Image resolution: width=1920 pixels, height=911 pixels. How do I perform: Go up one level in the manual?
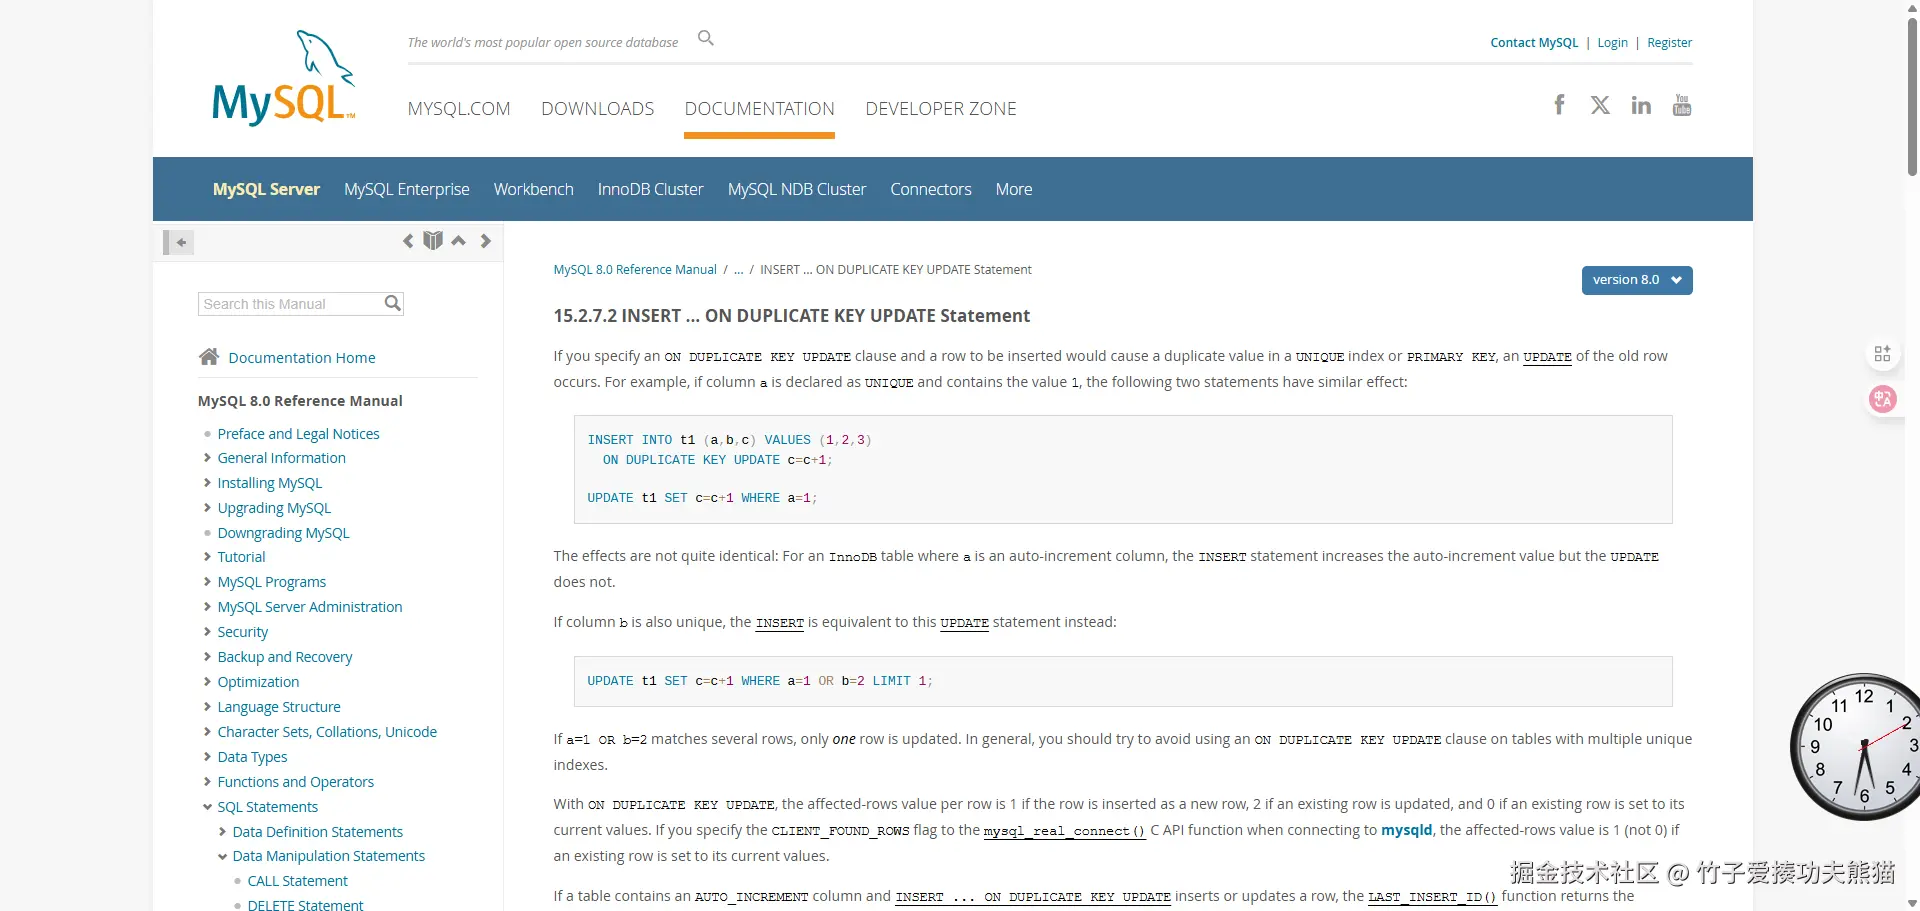point(459,241)
